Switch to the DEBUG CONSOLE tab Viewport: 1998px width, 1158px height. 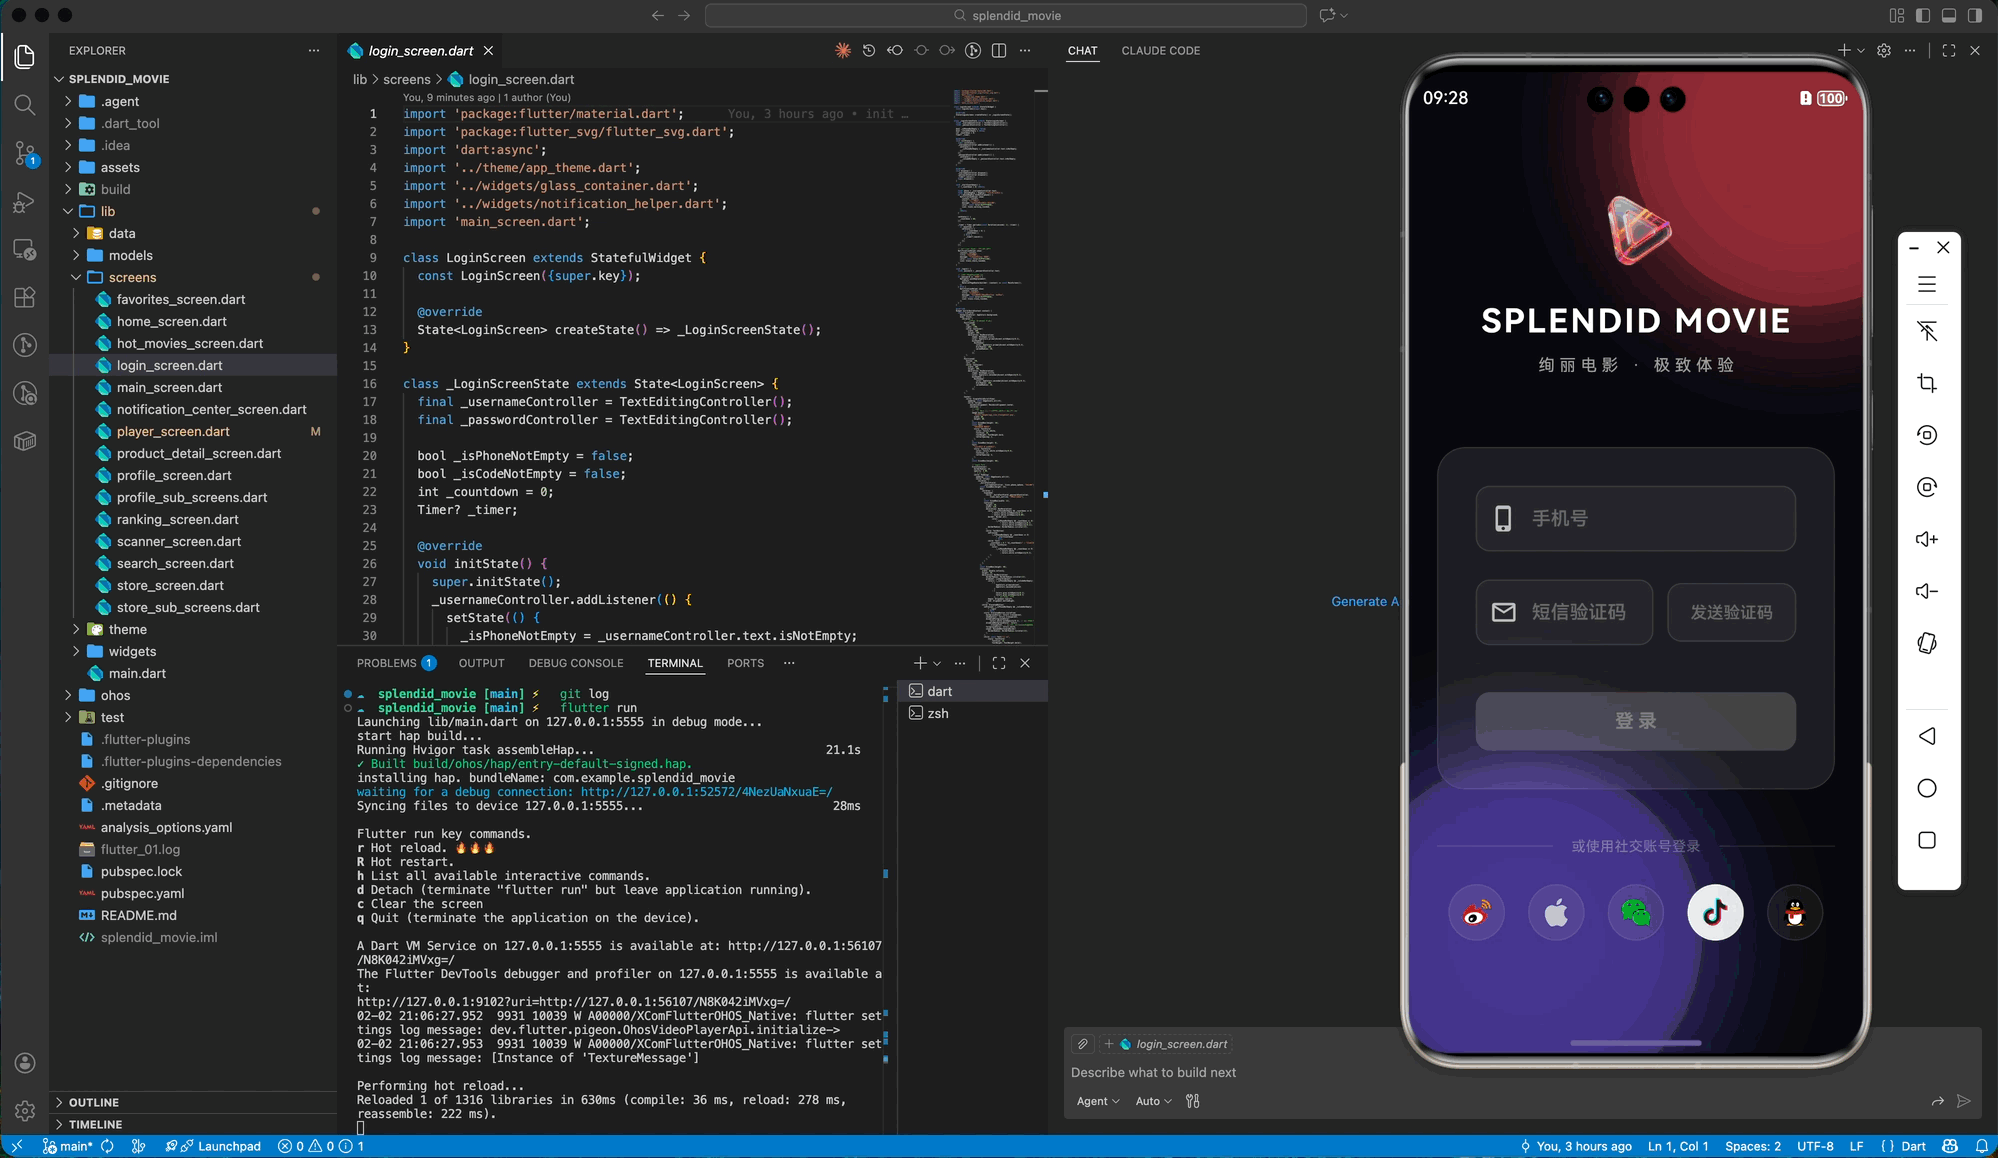tap(575, 663)
